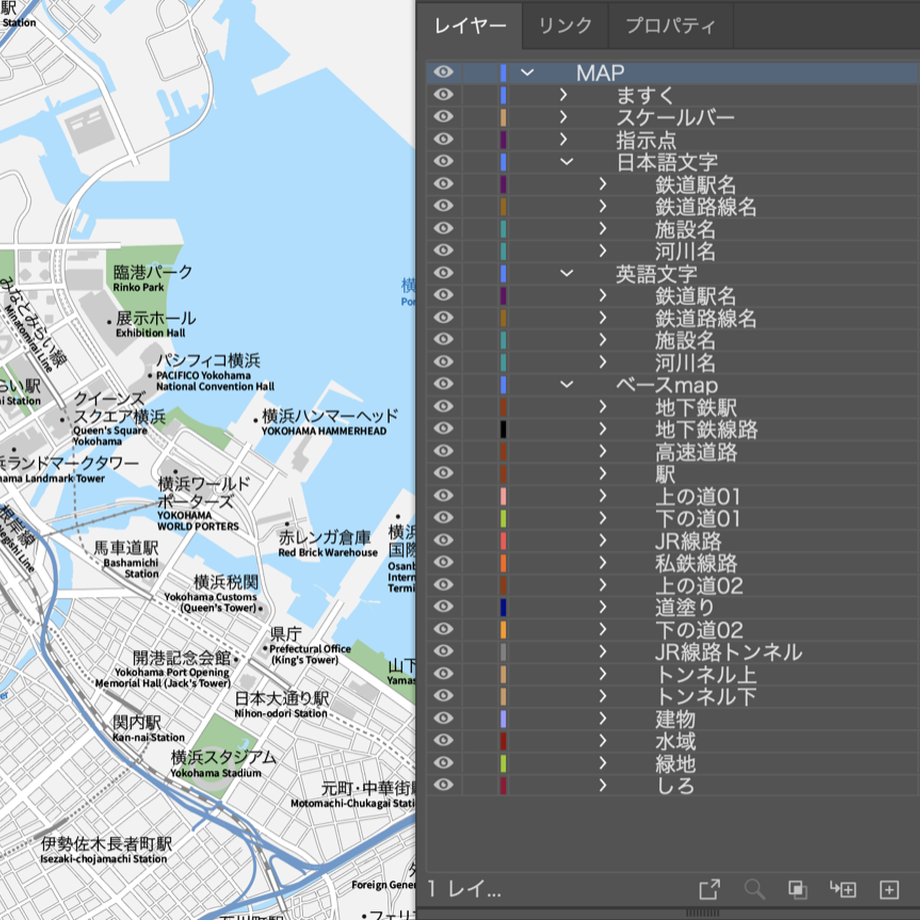920x920 pixels.
Task: Collapse the 英語文字 group
Action: click(566, 273)
